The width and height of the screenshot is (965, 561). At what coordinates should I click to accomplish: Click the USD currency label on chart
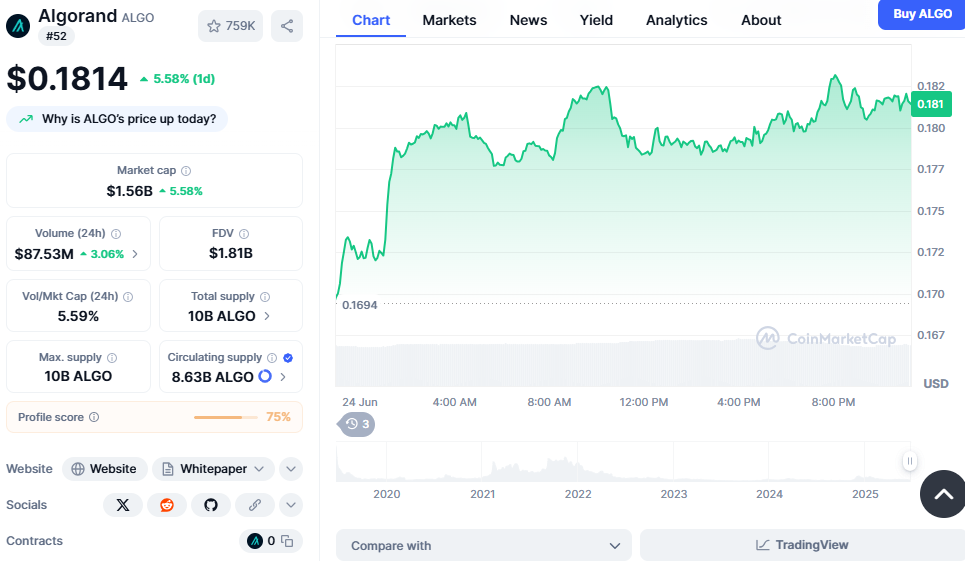935,384
